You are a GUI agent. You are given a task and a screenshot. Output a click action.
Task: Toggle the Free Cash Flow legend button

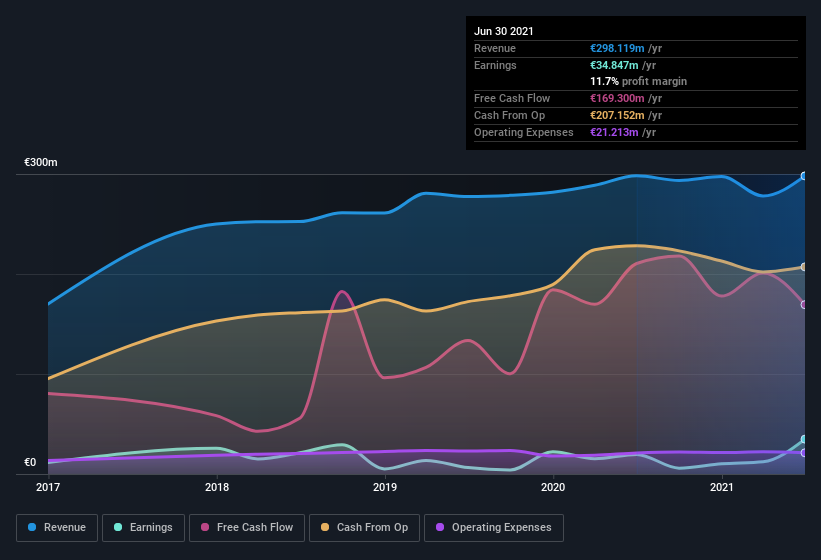pyautogui.click(x=247, y=528)
